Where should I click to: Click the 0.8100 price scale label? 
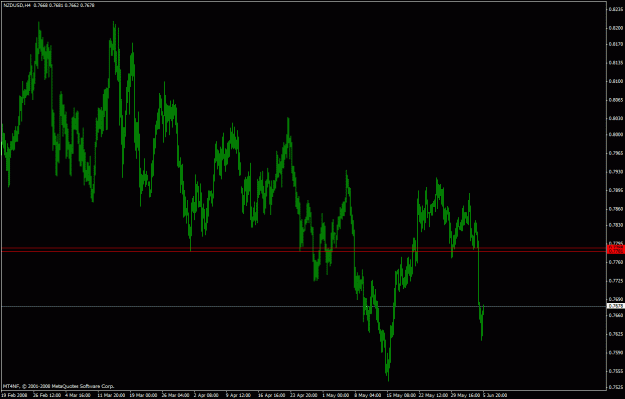pyautogui.click(x=616, y=81)
